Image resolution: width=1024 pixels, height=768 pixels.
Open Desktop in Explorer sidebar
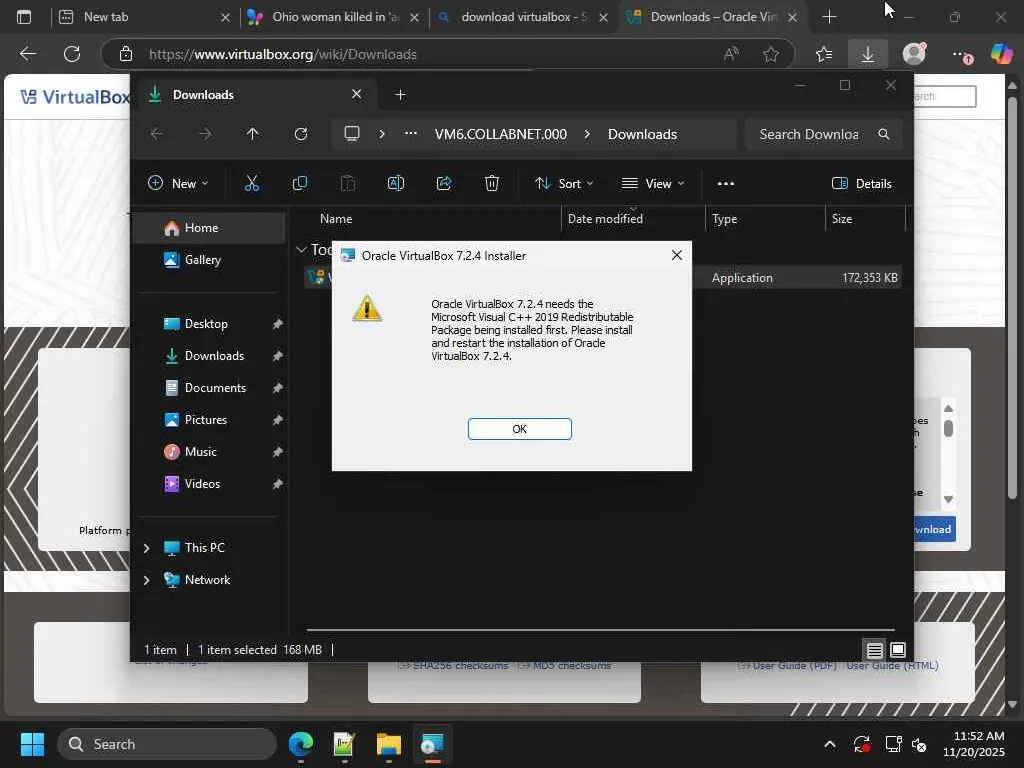click(209, 324)
